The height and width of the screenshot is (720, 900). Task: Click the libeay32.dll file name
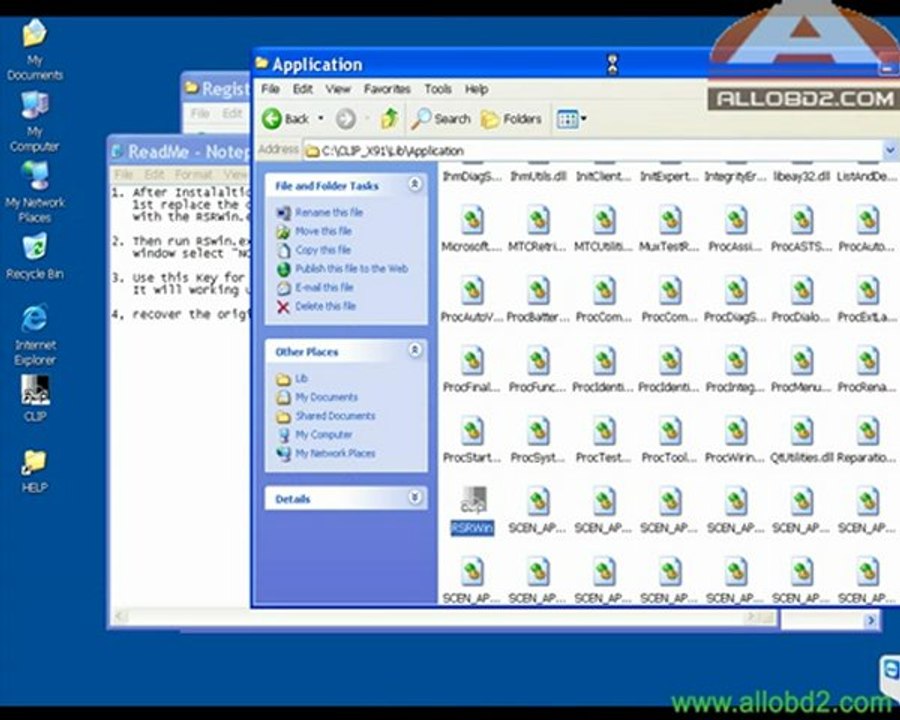point(802,176)
